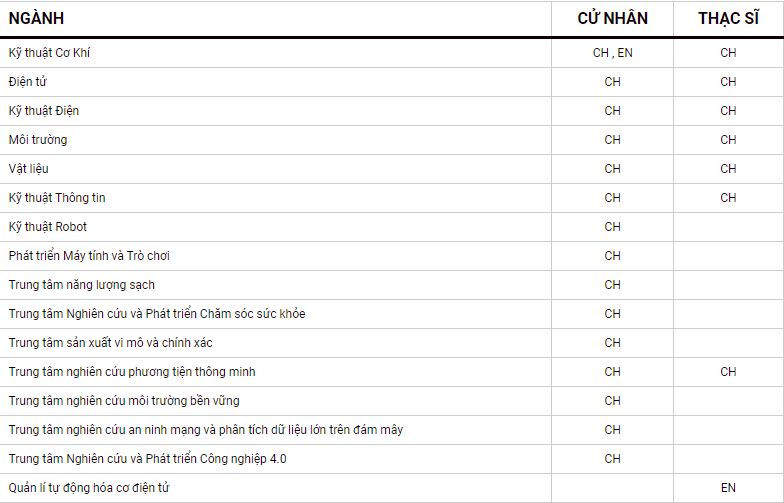Image resolution: width=784 pixels, height=503 pixels.
Task: Click the Vật liệu row label
Action: coord(31,169)
